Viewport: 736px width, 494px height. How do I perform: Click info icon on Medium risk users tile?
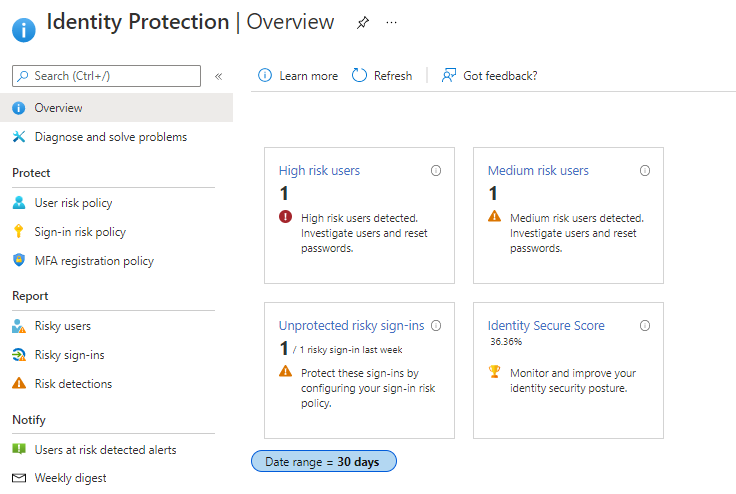[645, 171]
